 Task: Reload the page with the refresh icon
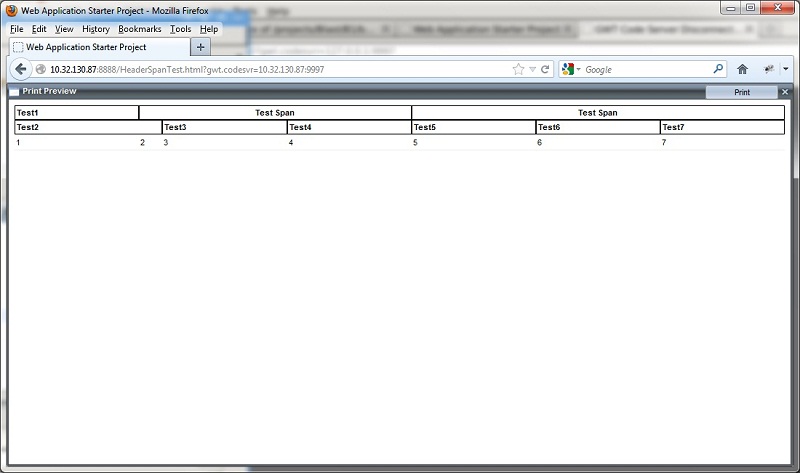point(546,70)
